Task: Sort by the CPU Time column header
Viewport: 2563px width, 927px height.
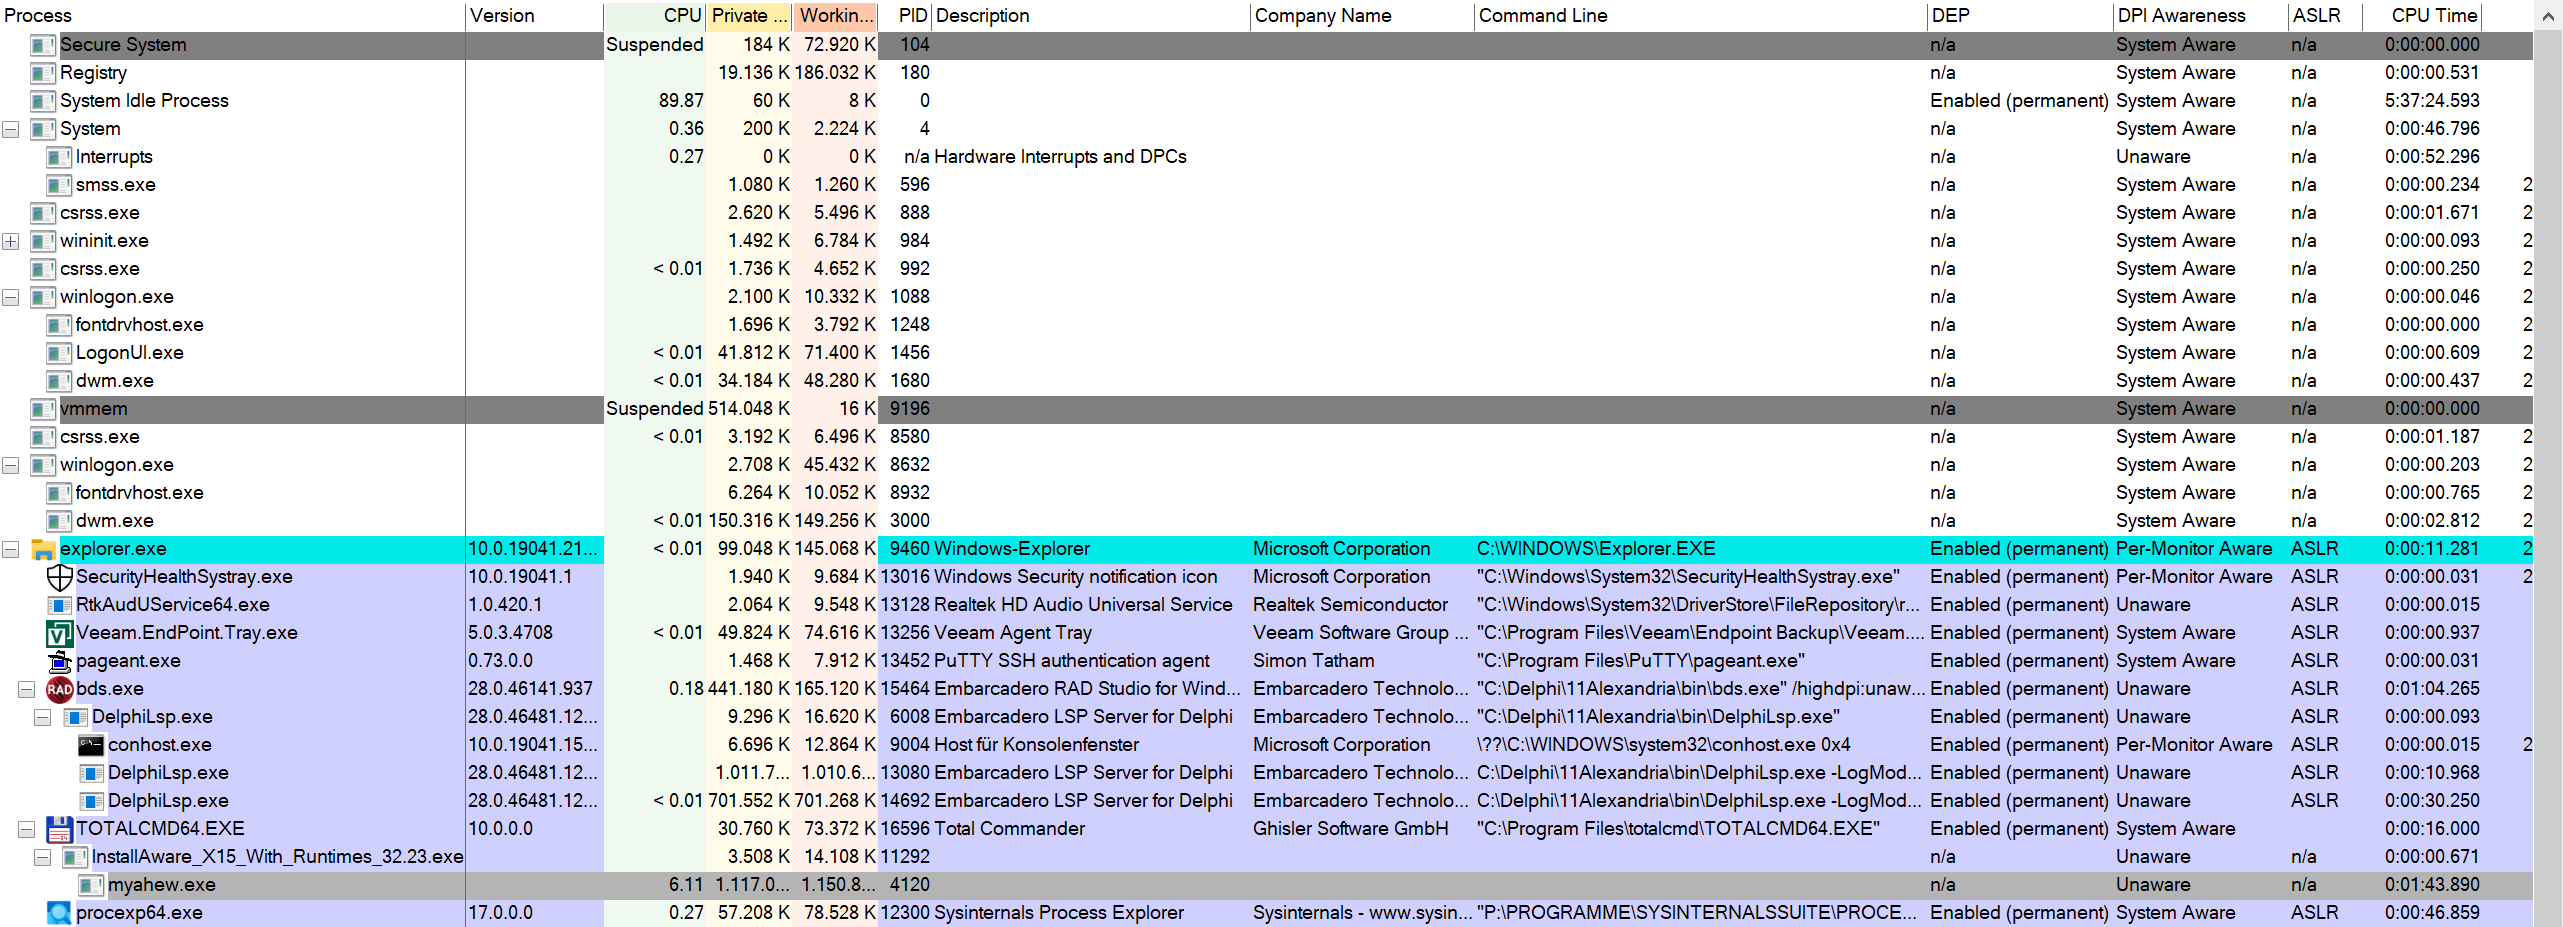Action: 2423,15
